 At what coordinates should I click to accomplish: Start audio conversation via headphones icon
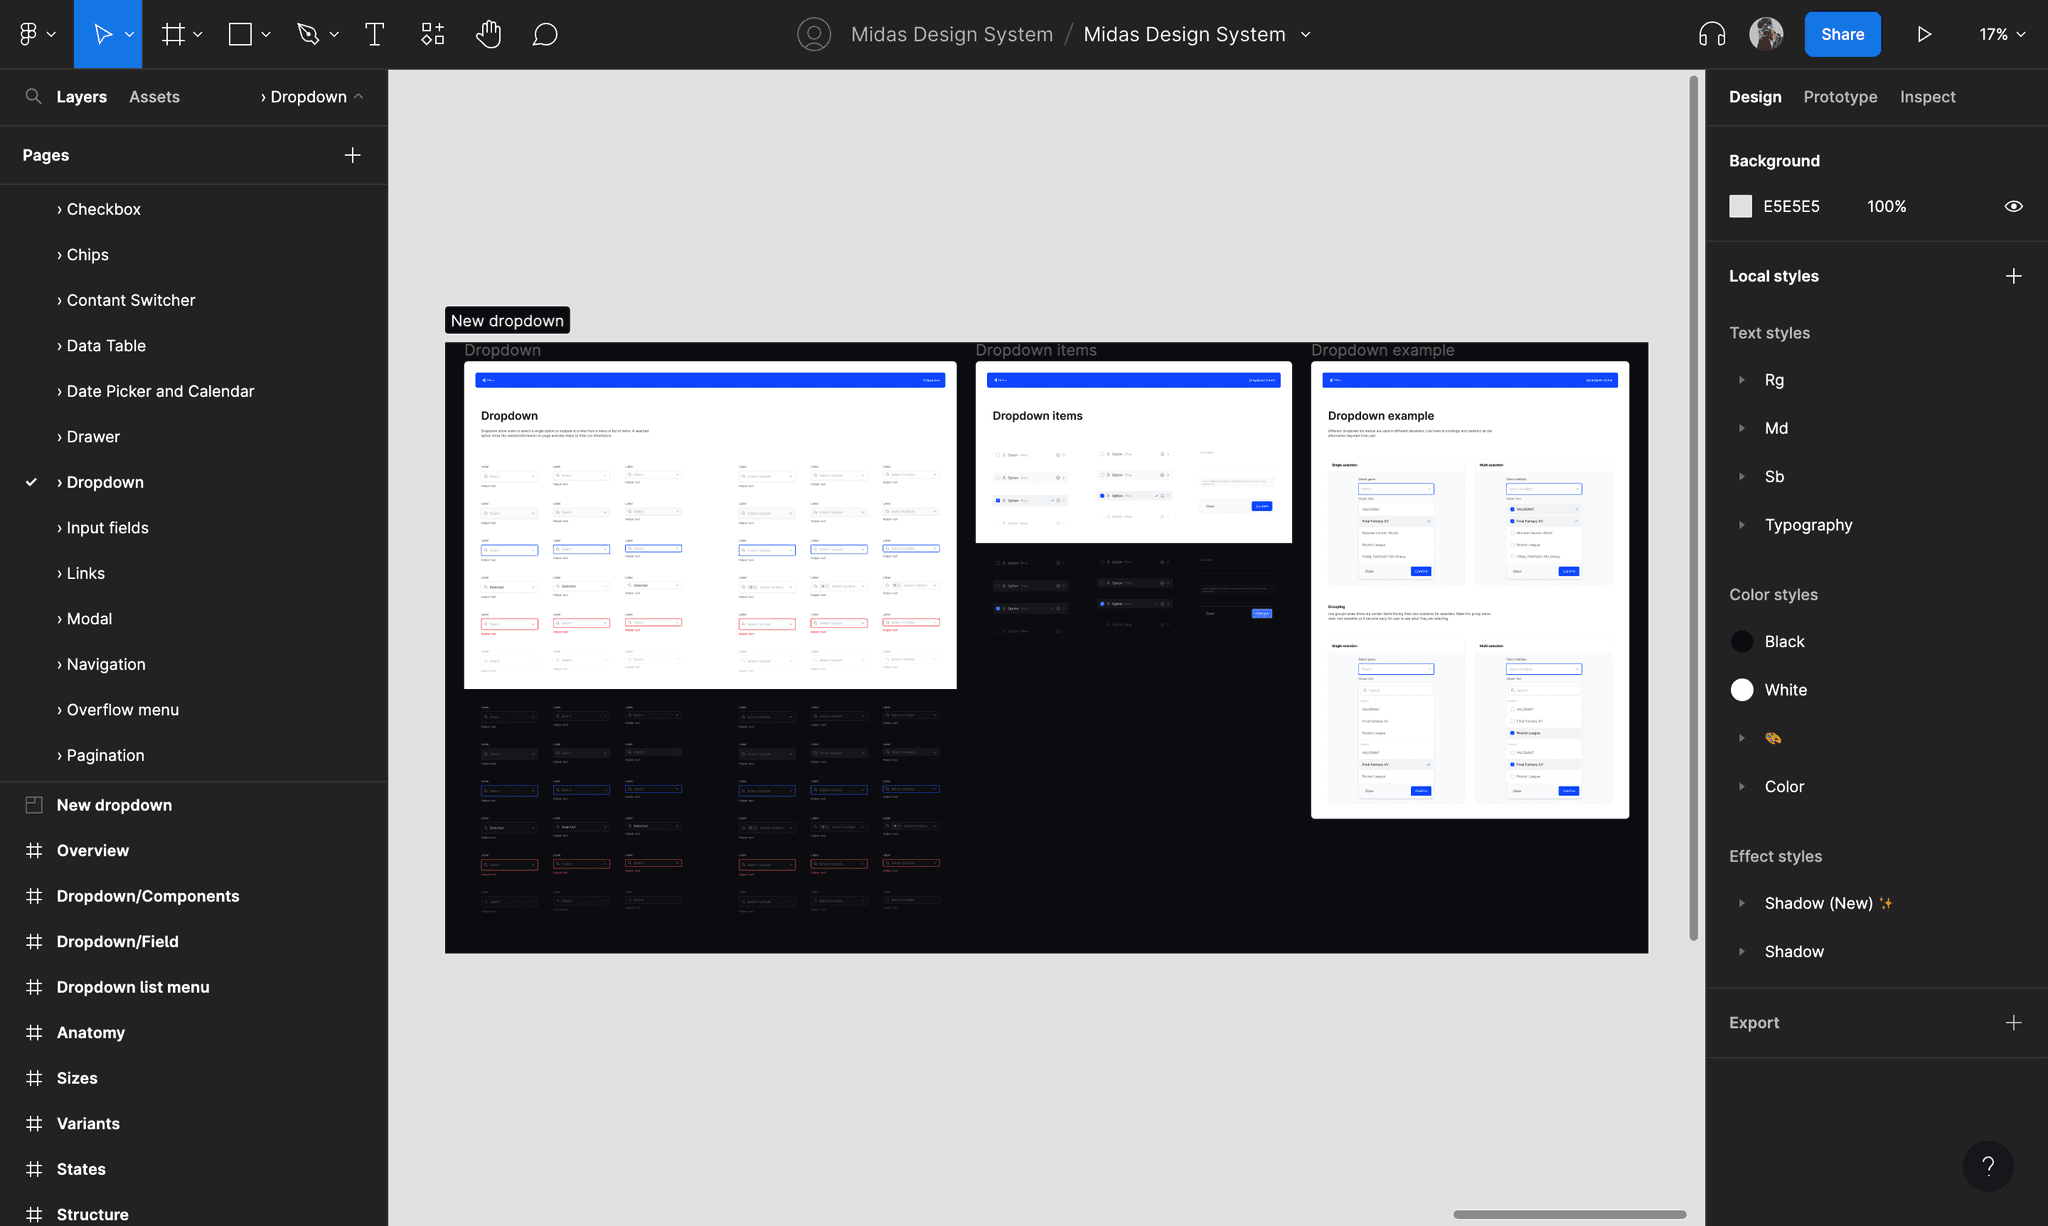(x=1712, y=34)
